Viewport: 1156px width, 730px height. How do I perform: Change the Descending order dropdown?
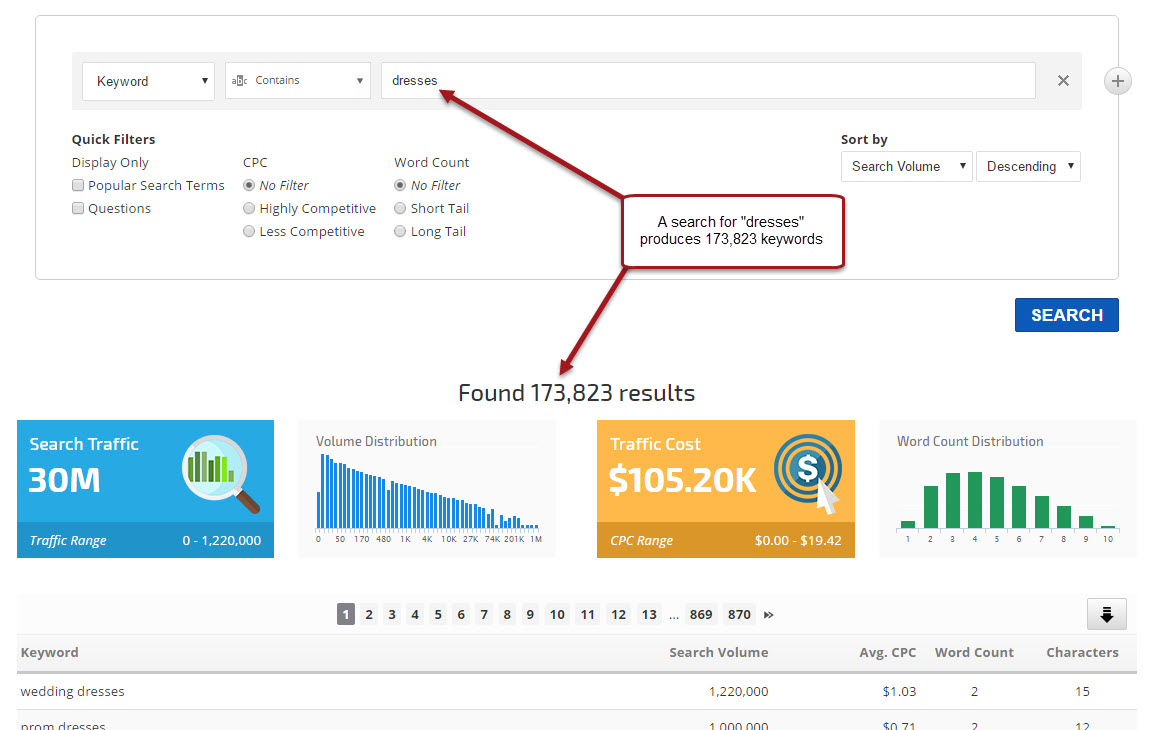(x=1028, y=167)
